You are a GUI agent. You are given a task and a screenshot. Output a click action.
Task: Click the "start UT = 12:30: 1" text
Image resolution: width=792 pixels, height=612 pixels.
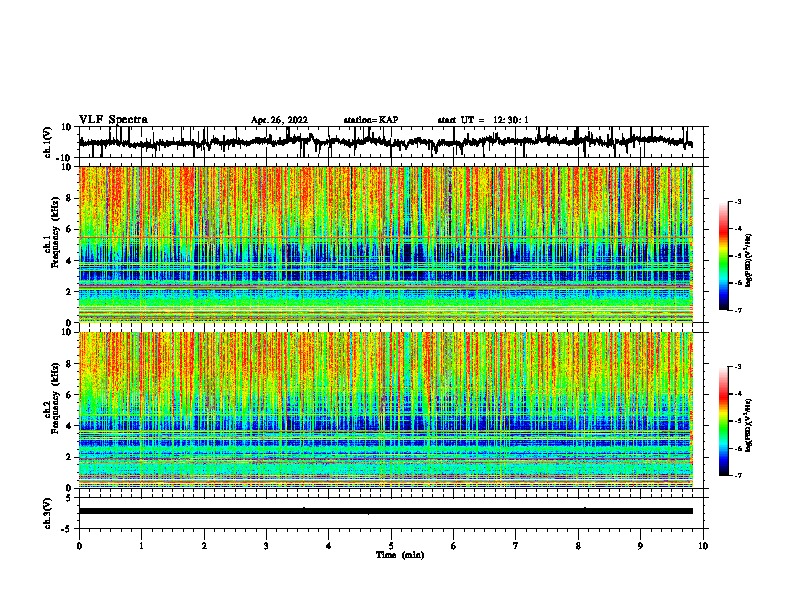coord(483,120)
